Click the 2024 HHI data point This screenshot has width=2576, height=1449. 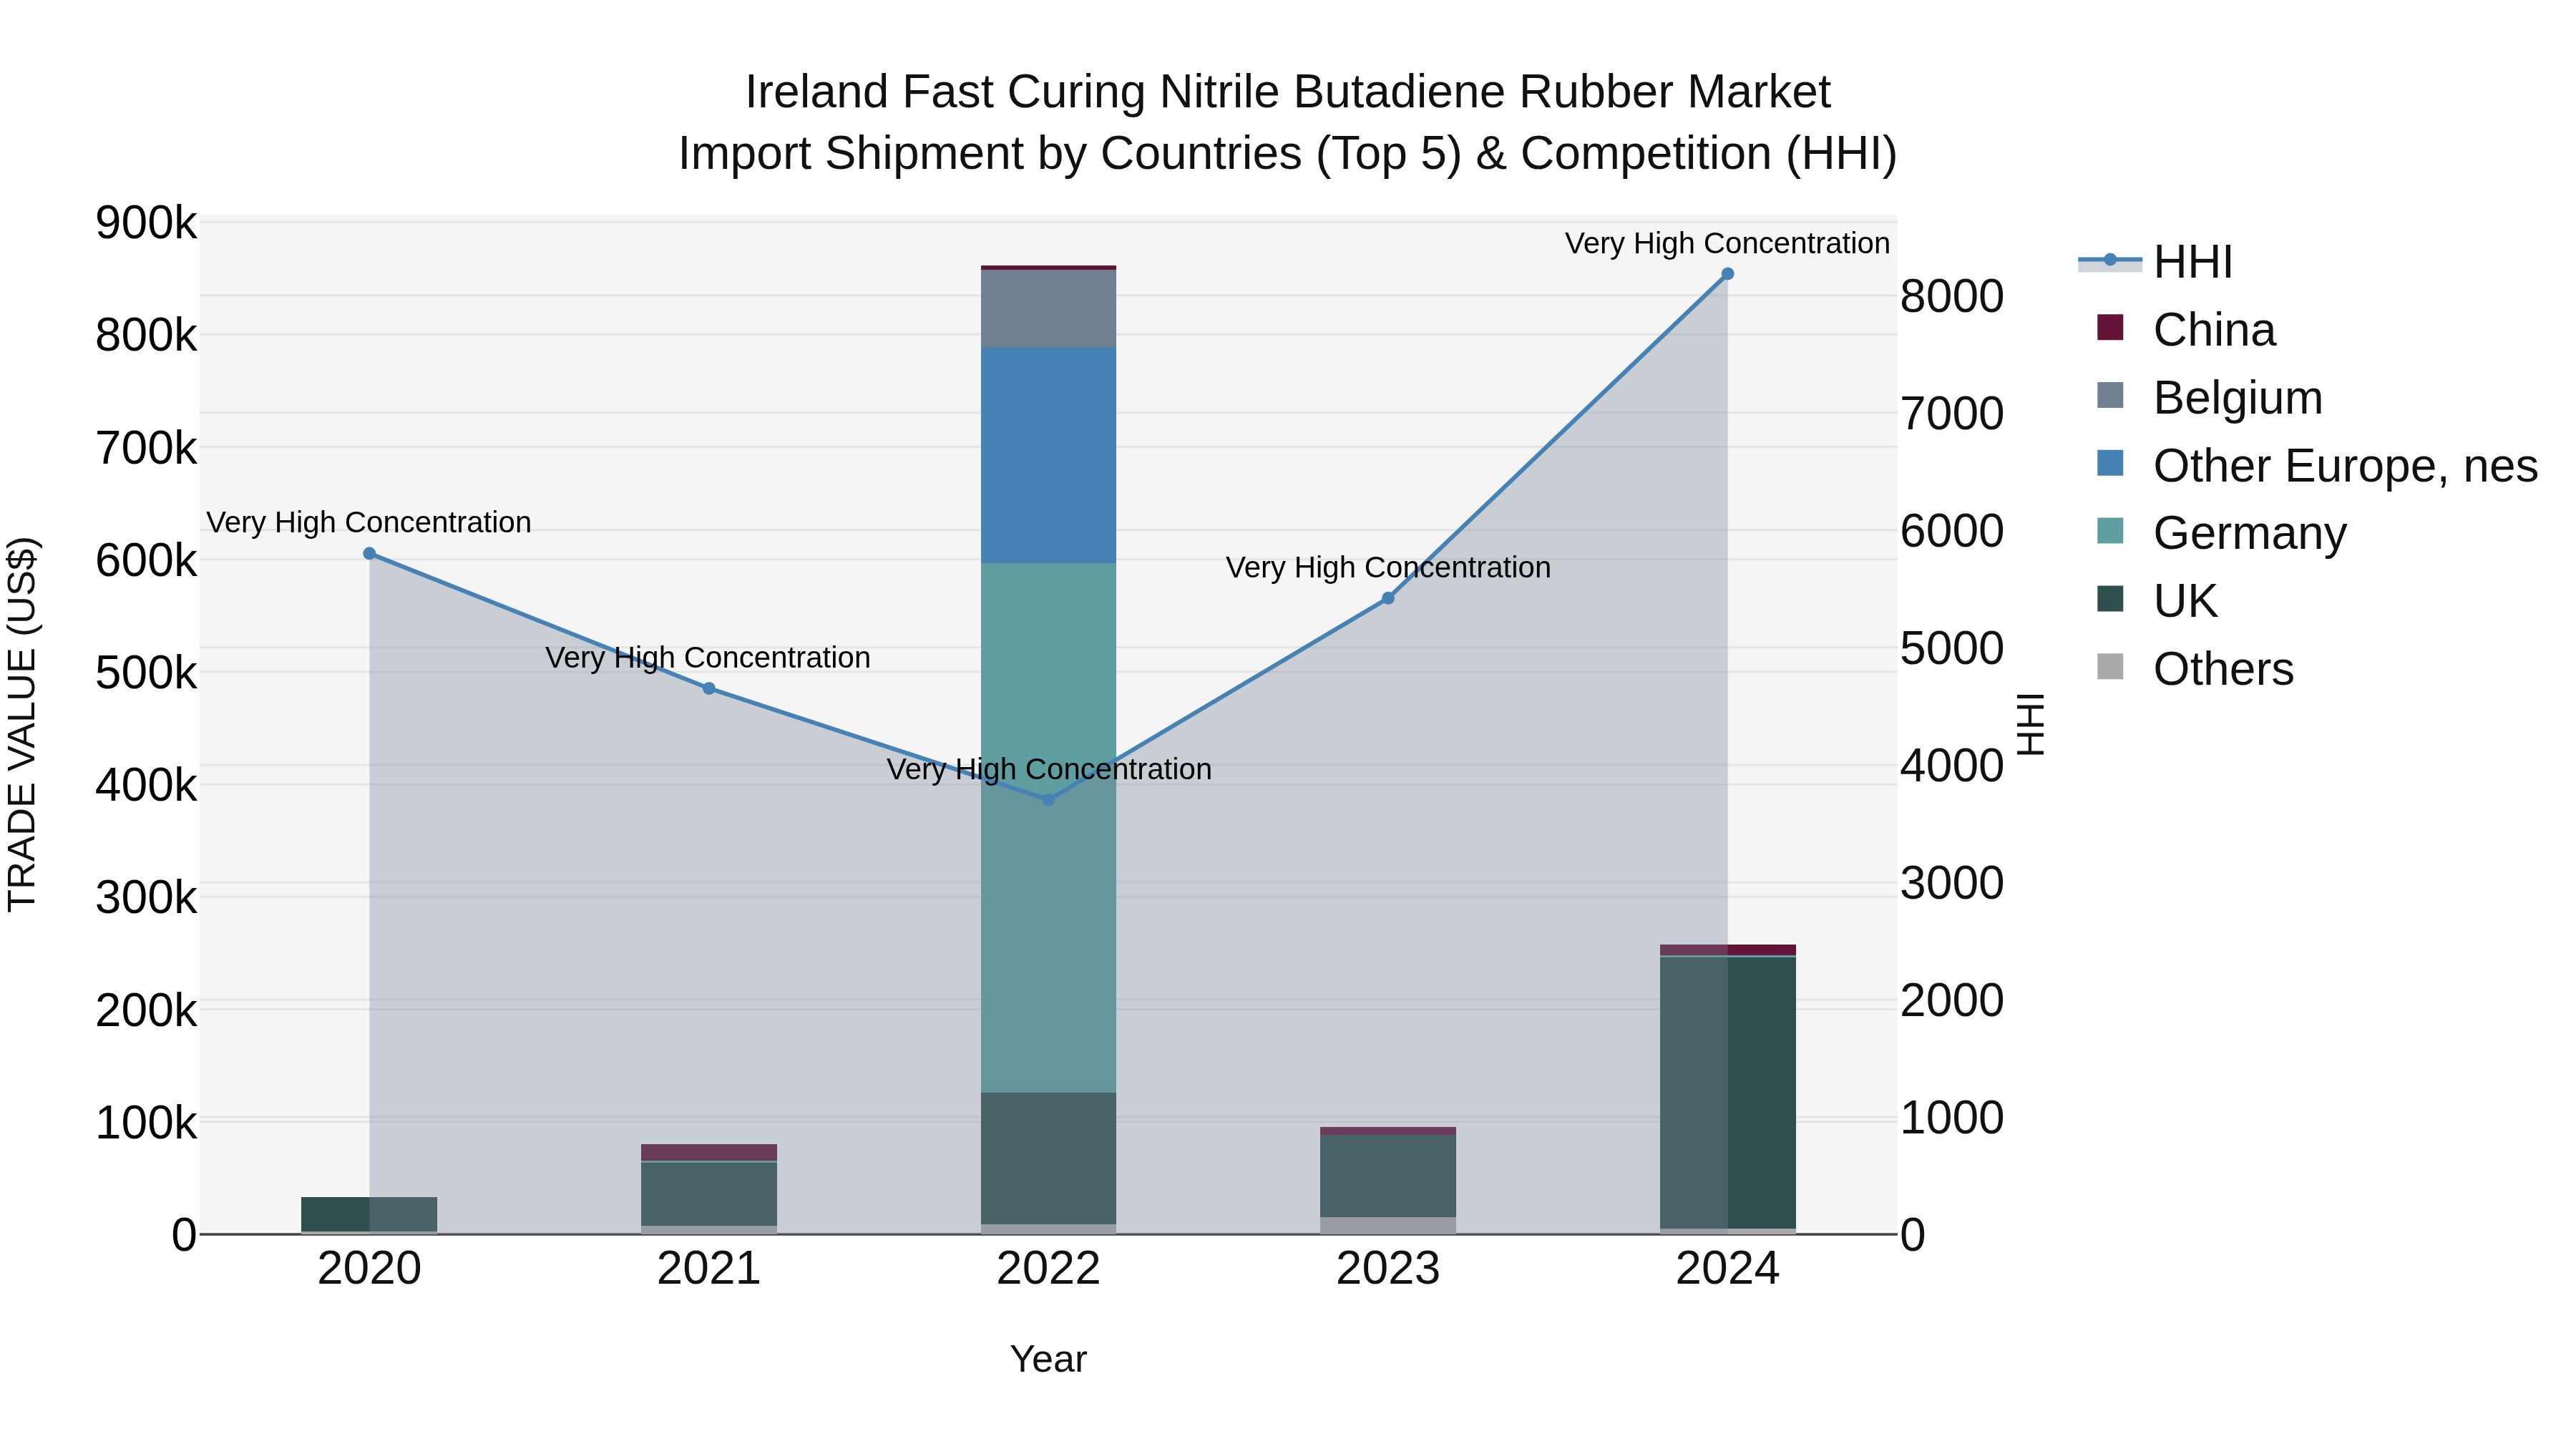[x=1727, y=274]
